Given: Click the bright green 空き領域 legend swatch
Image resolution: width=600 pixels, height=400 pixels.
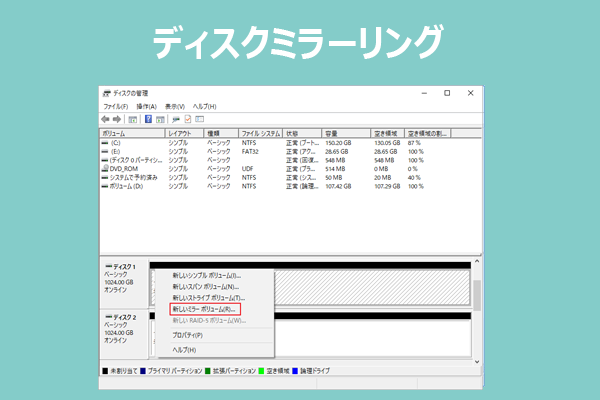Looking at the screenshot, I should [261, 371].
